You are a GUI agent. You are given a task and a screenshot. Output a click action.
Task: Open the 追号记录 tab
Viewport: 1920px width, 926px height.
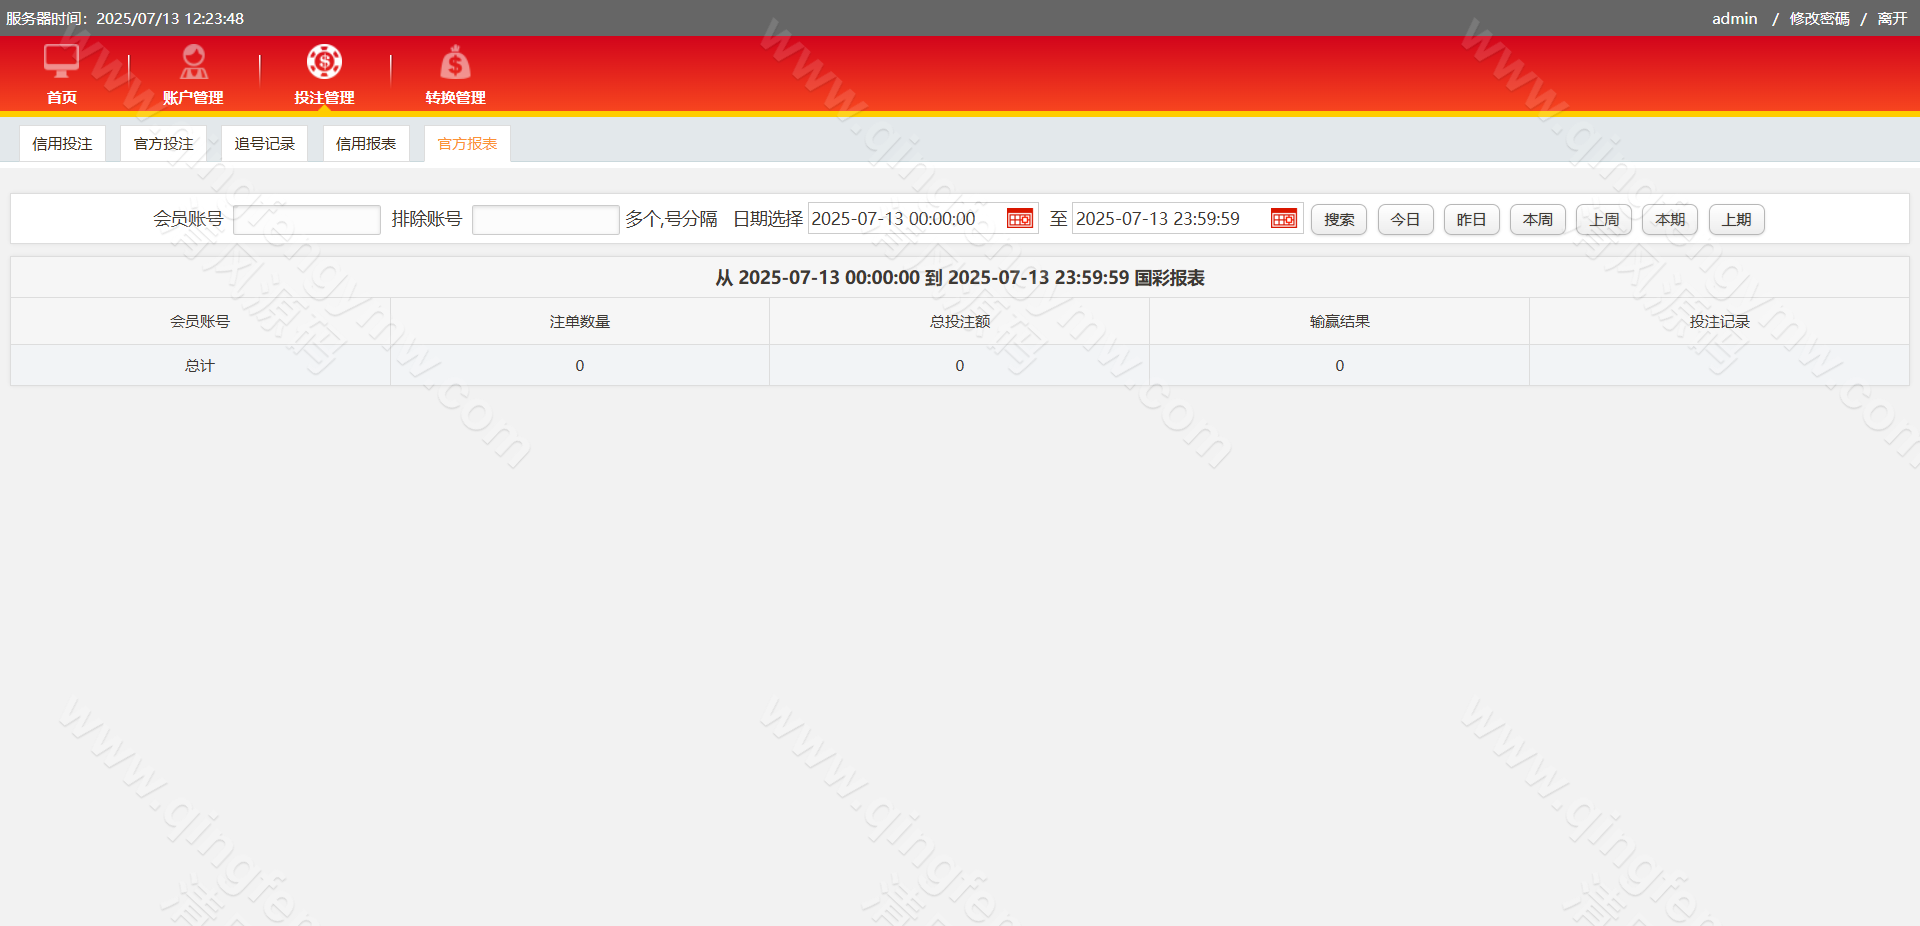click(x=265, y=144)
